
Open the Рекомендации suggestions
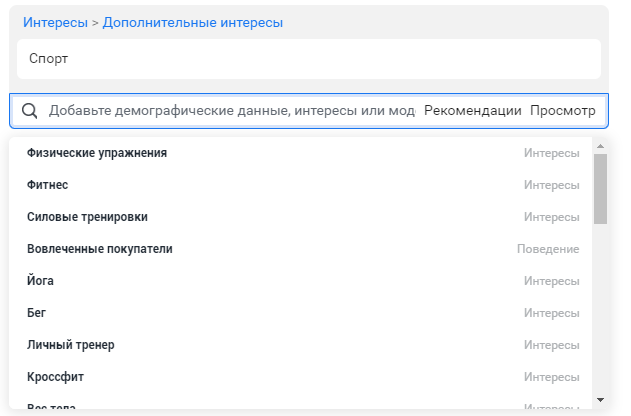[472, 111]
